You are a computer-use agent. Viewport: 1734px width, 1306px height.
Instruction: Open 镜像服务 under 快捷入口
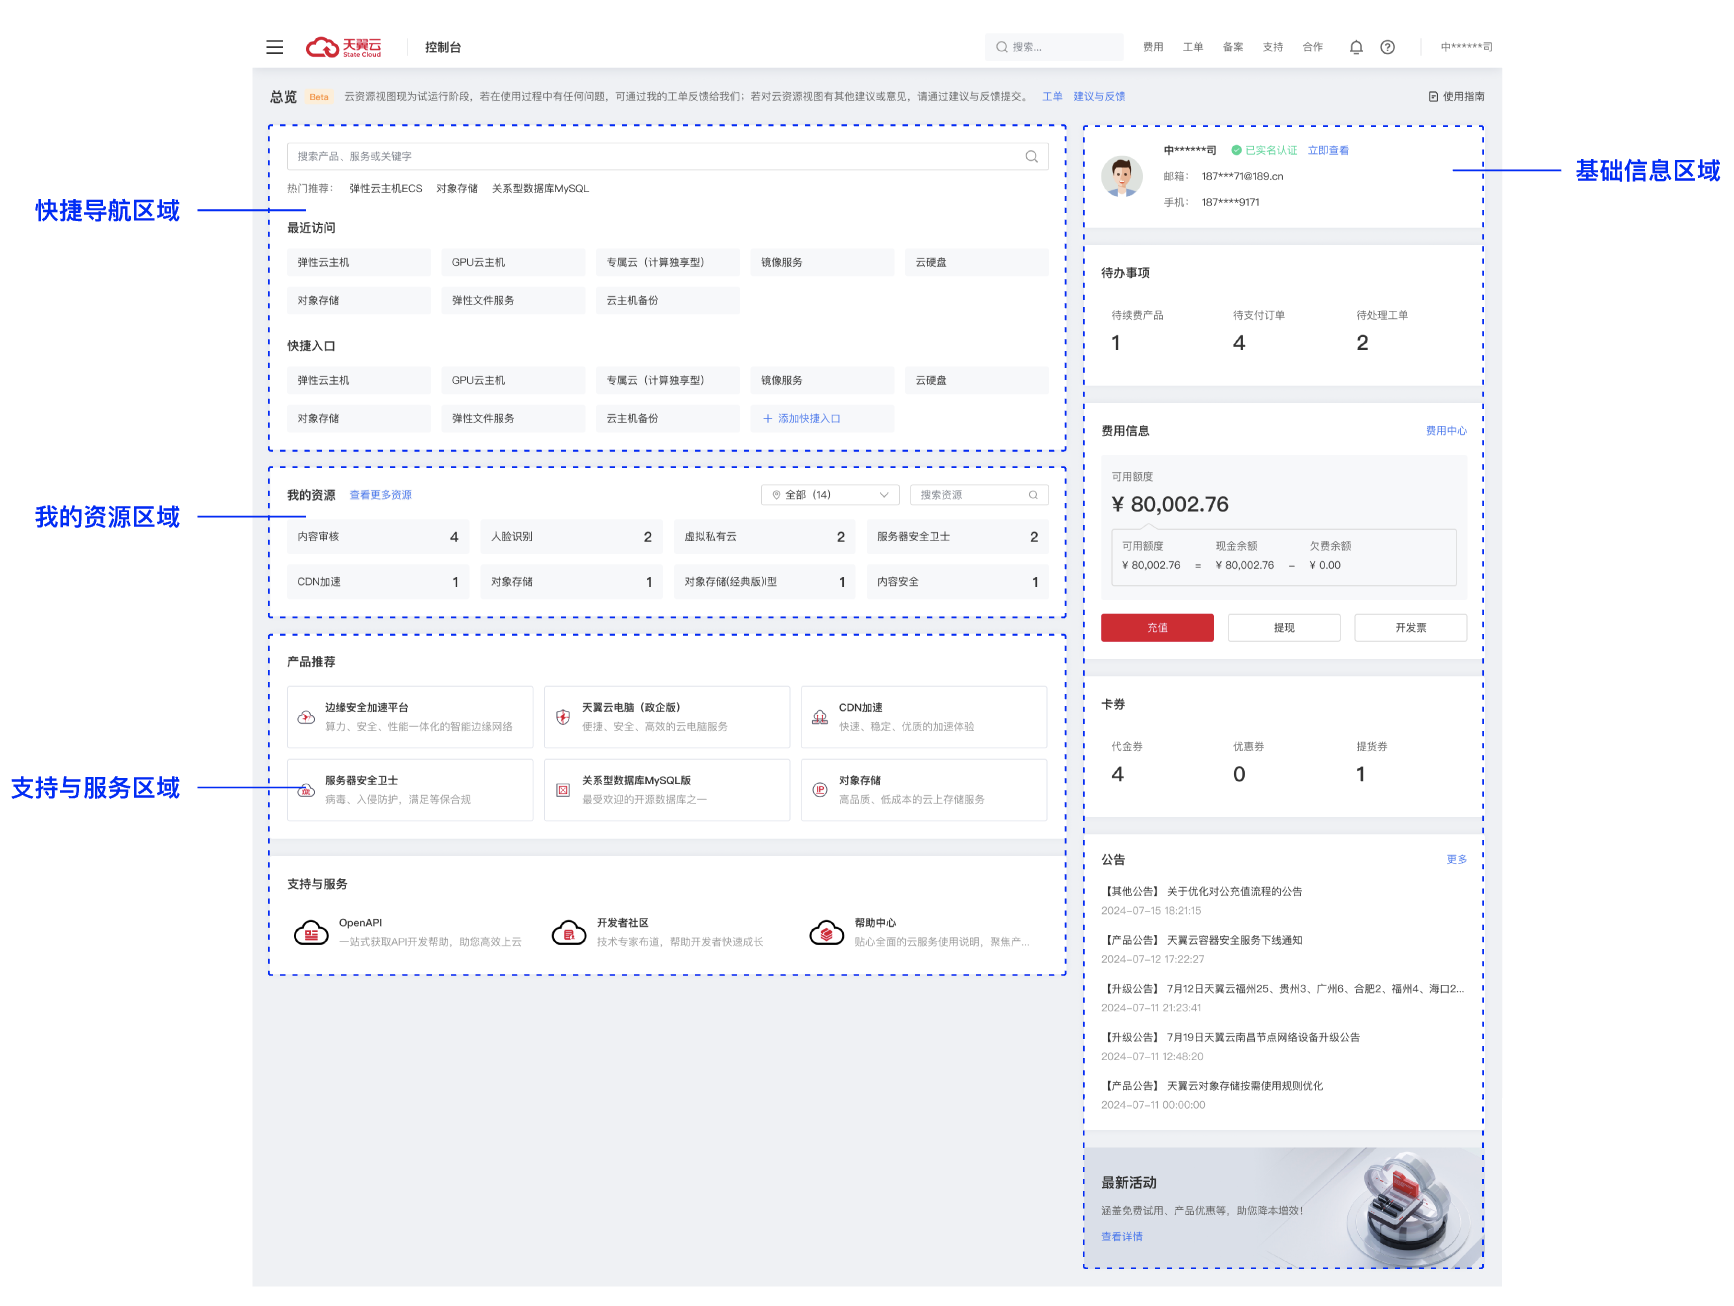(822, 381)
